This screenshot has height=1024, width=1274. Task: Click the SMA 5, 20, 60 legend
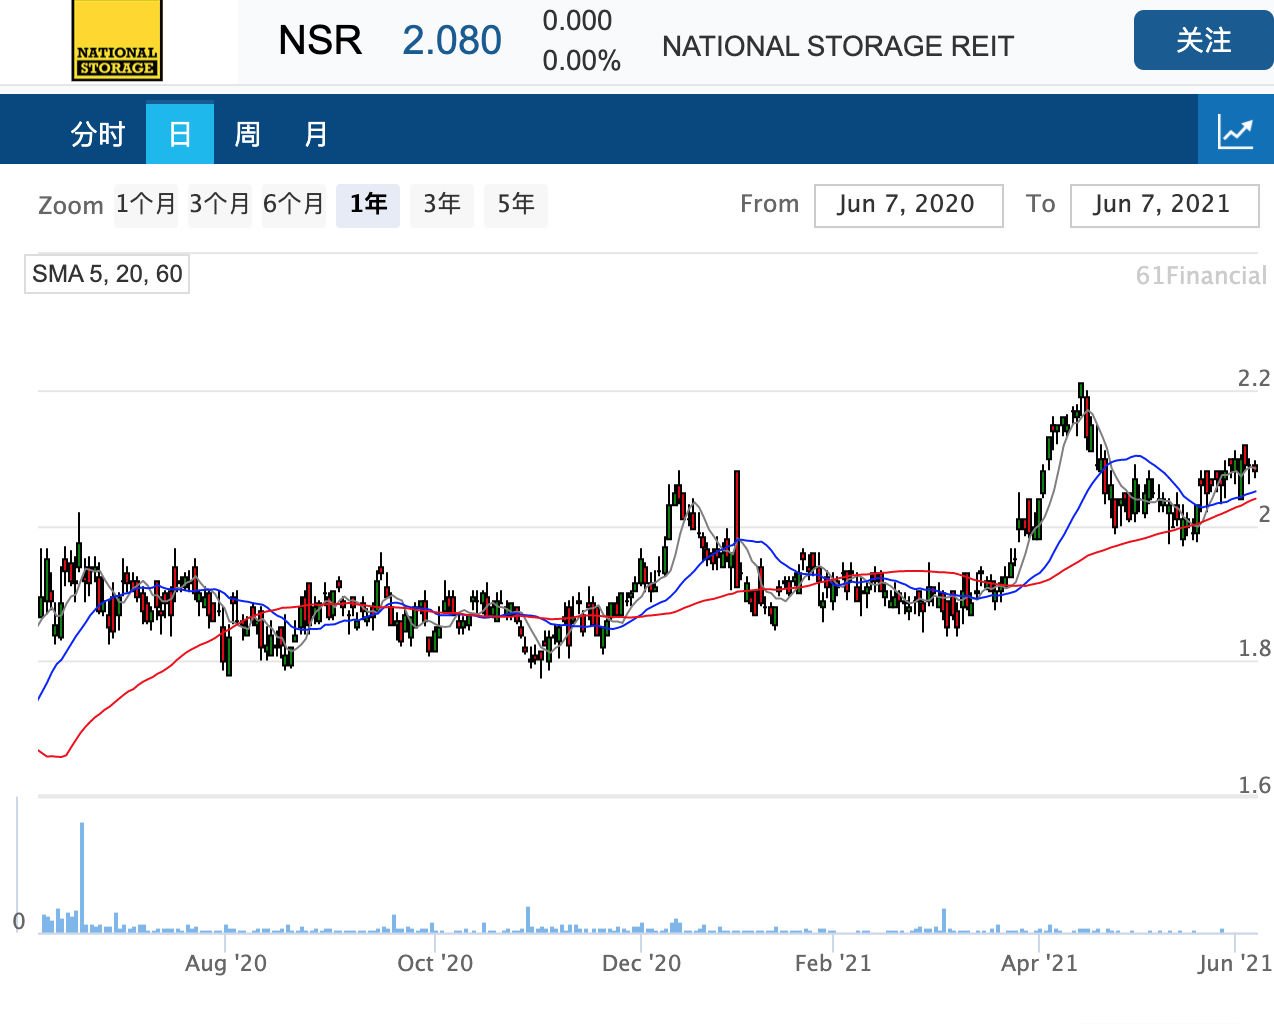pos(107,274)
